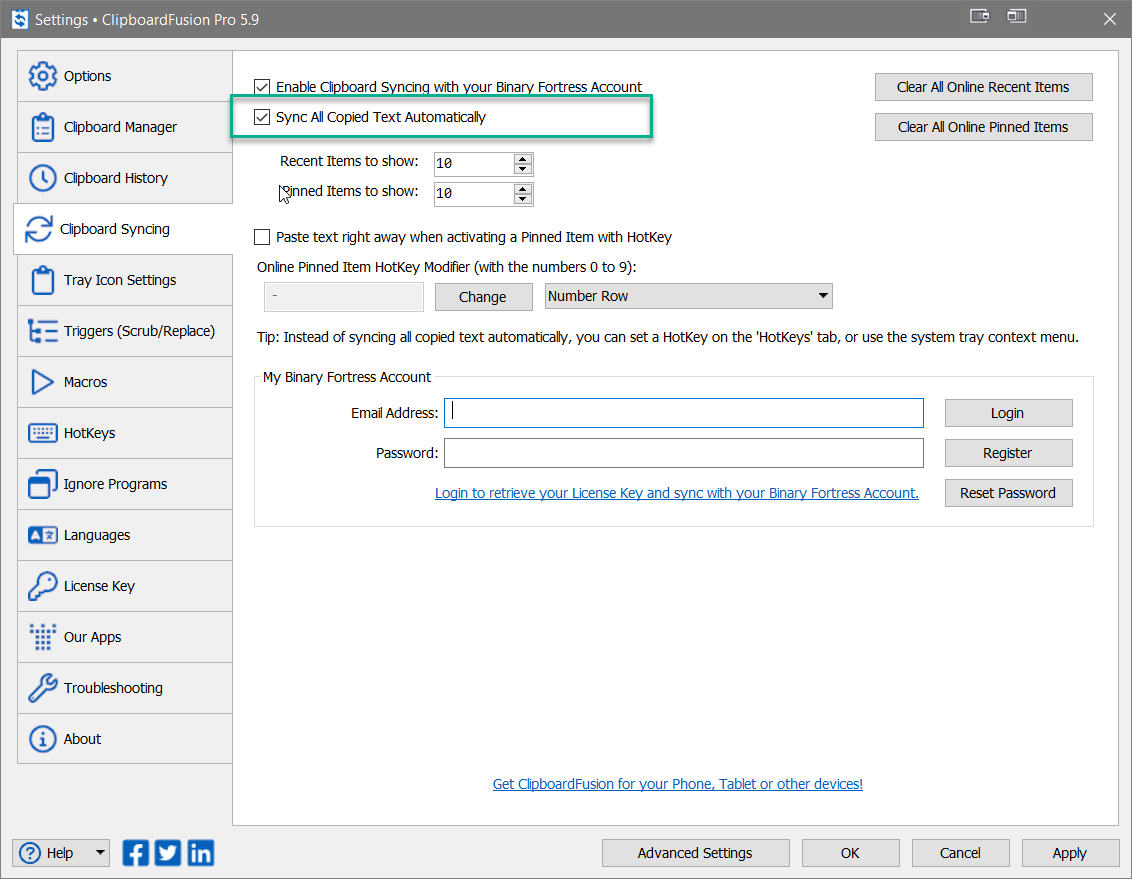Open Get ClipboardFusion for your Phone link
This screenshot has height=879, width=1132.
click(x=677, y=784)
